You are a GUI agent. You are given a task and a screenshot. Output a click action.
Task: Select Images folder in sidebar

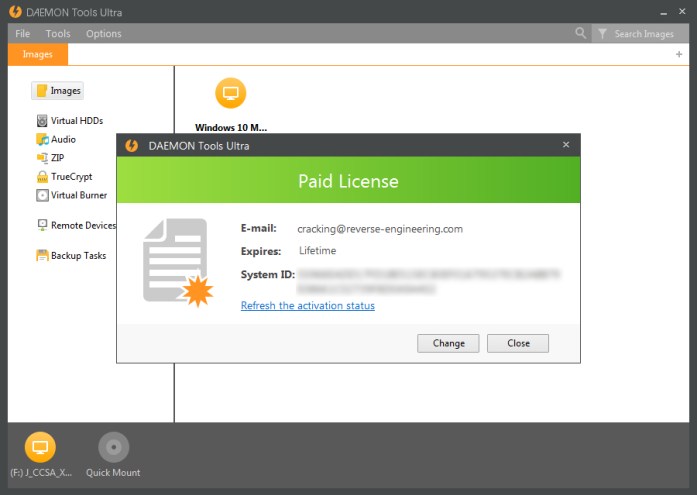click(x=57, y=91)
